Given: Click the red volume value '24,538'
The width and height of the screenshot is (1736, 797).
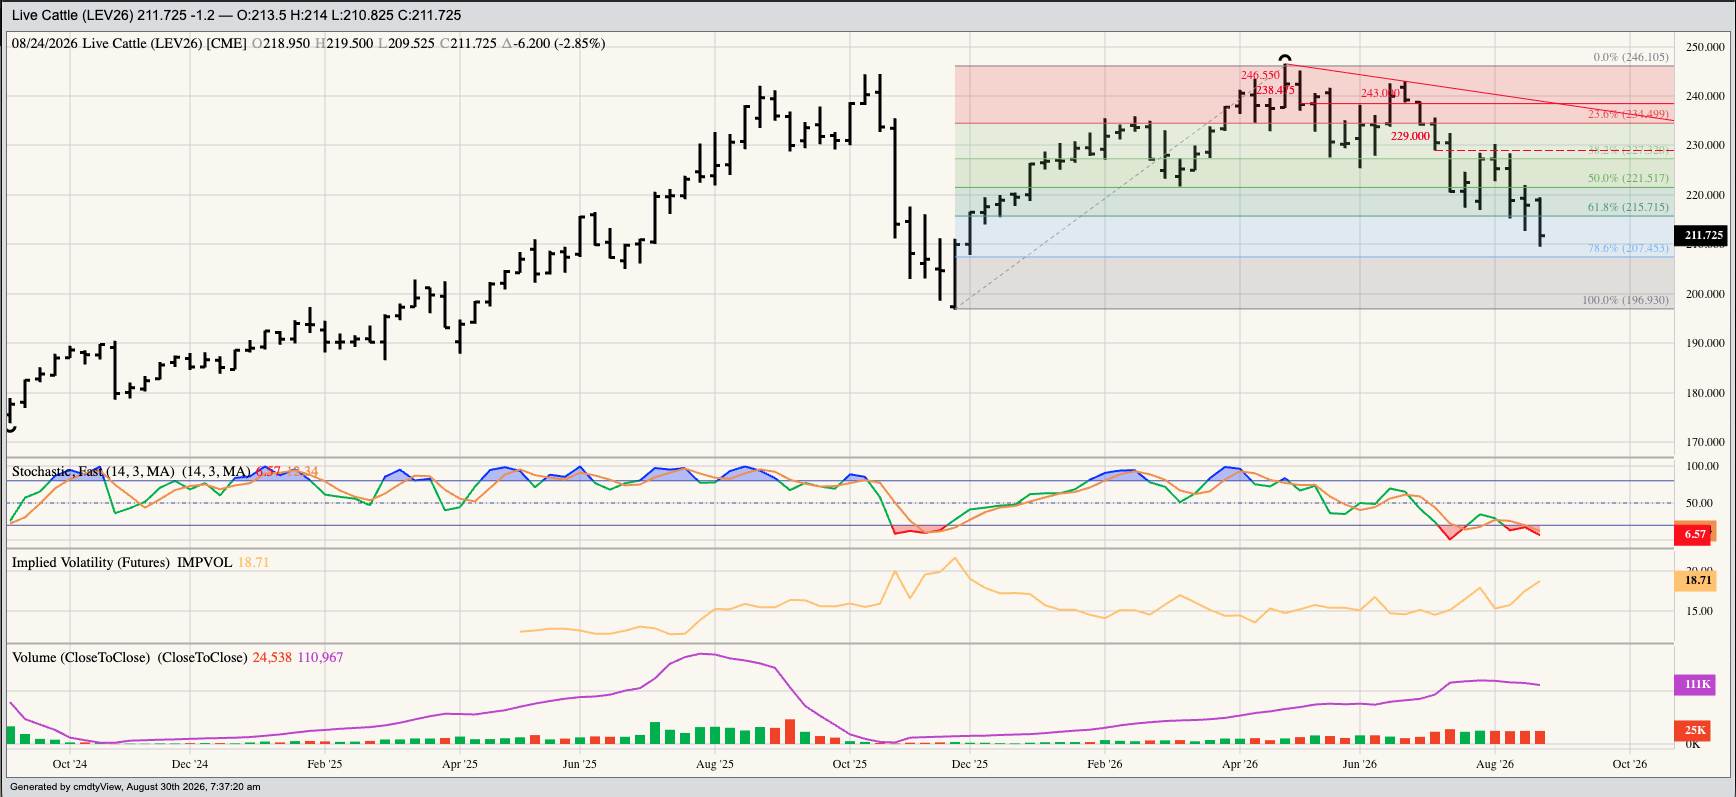Looking at the screenshot, I should click(272, 657).
